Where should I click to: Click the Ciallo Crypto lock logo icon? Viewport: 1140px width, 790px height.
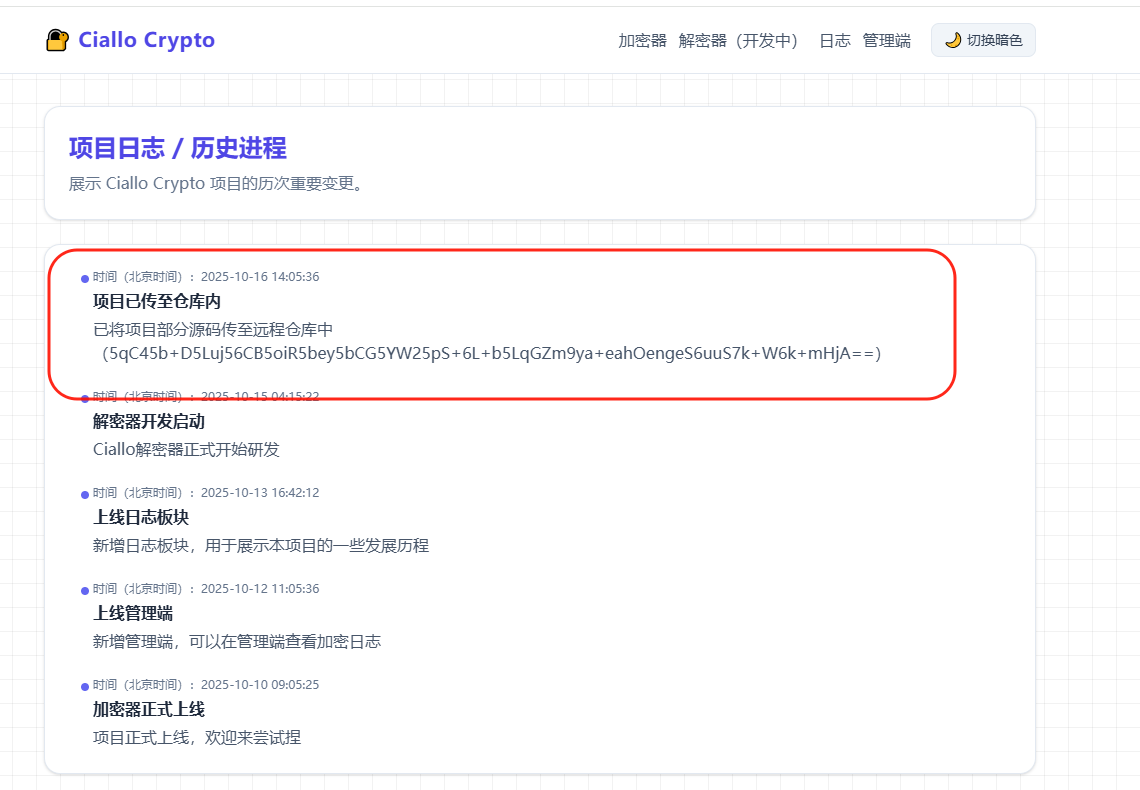58,40
